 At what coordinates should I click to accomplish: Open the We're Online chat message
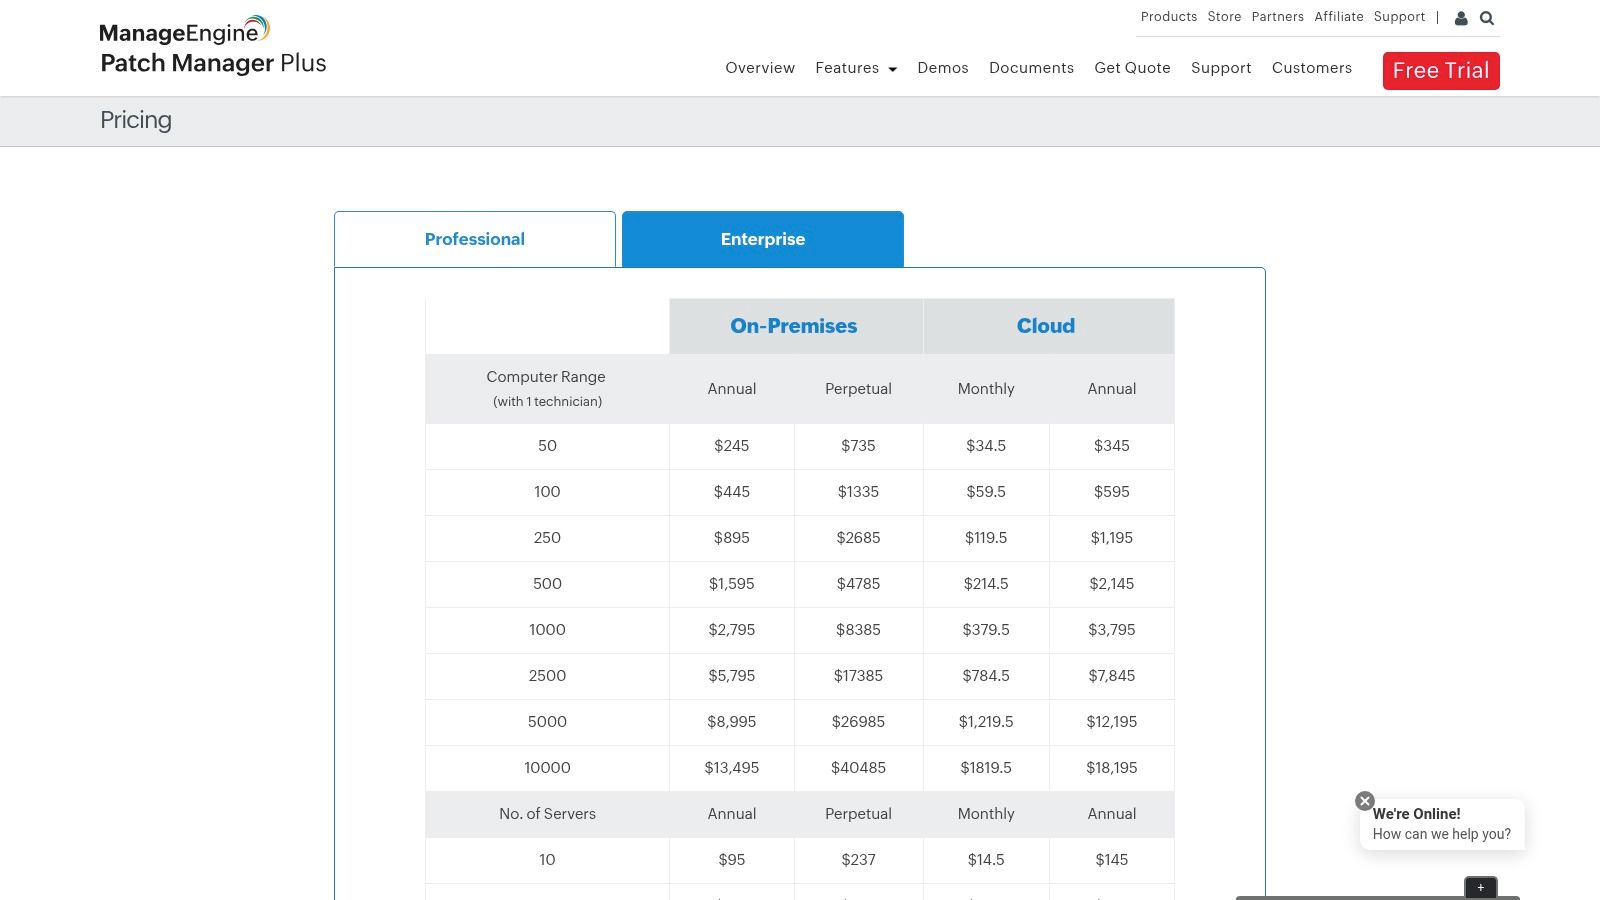click(1442, 824)
